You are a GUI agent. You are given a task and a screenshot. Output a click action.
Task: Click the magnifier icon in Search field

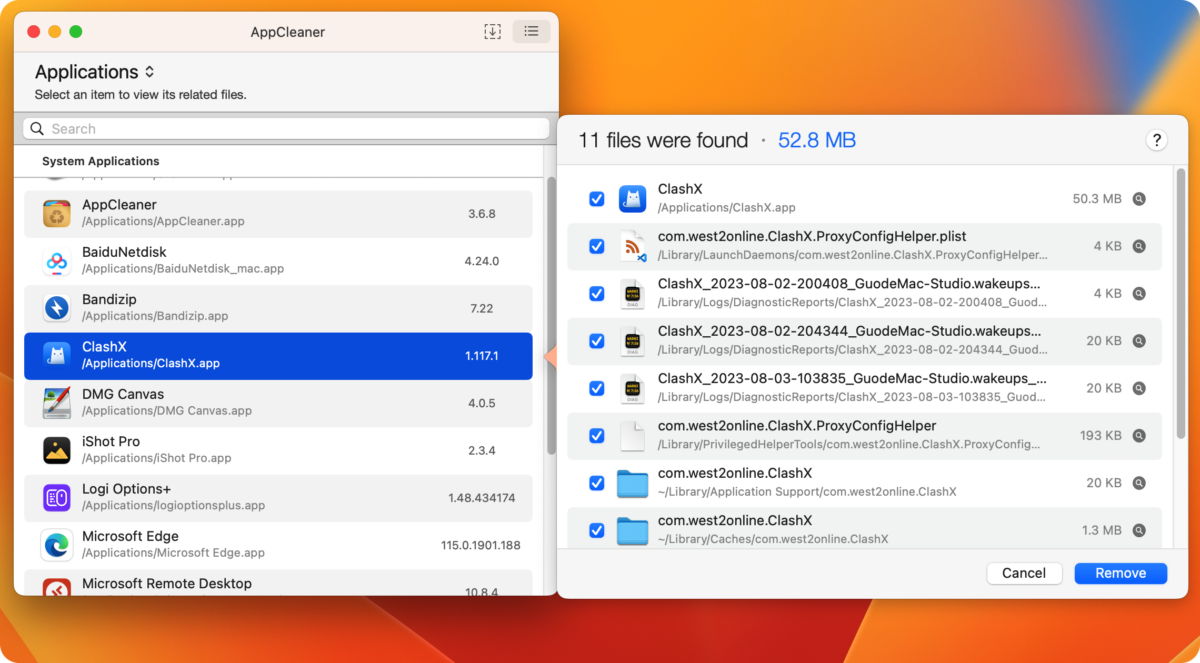(38, 129)
